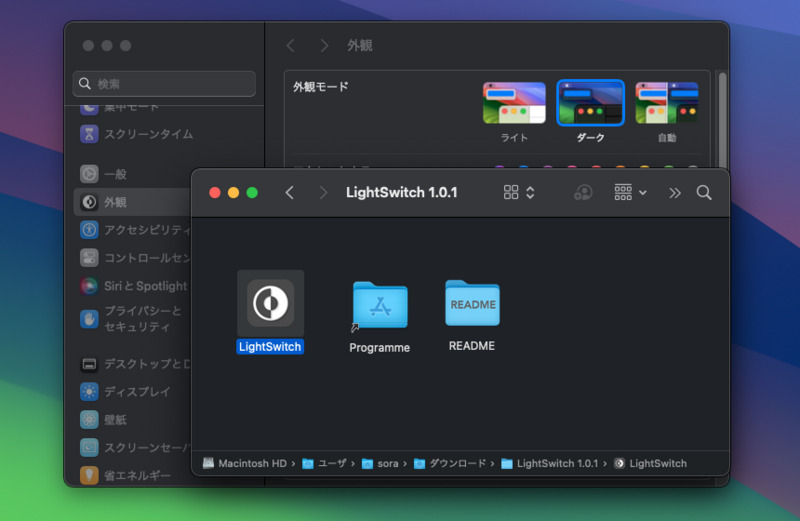This screenshot has height=521, width=800.
Task: Open Finder view mode switcher dropdown
Action: click(x=520, y=193)
